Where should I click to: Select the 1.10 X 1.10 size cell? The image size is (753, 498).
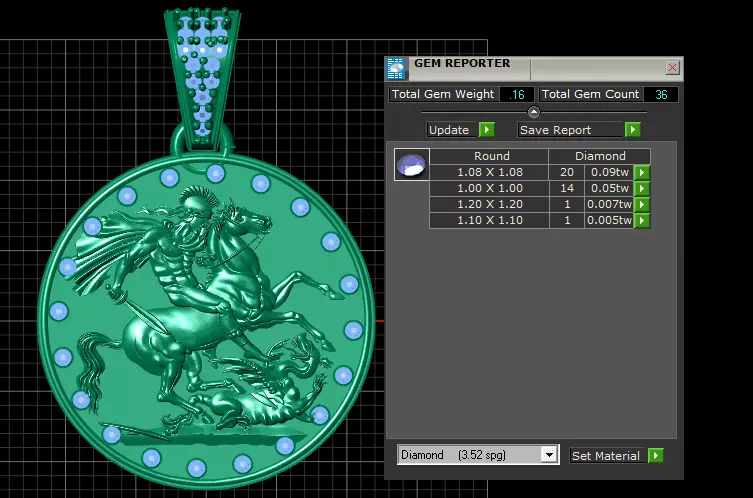[489, 220]
